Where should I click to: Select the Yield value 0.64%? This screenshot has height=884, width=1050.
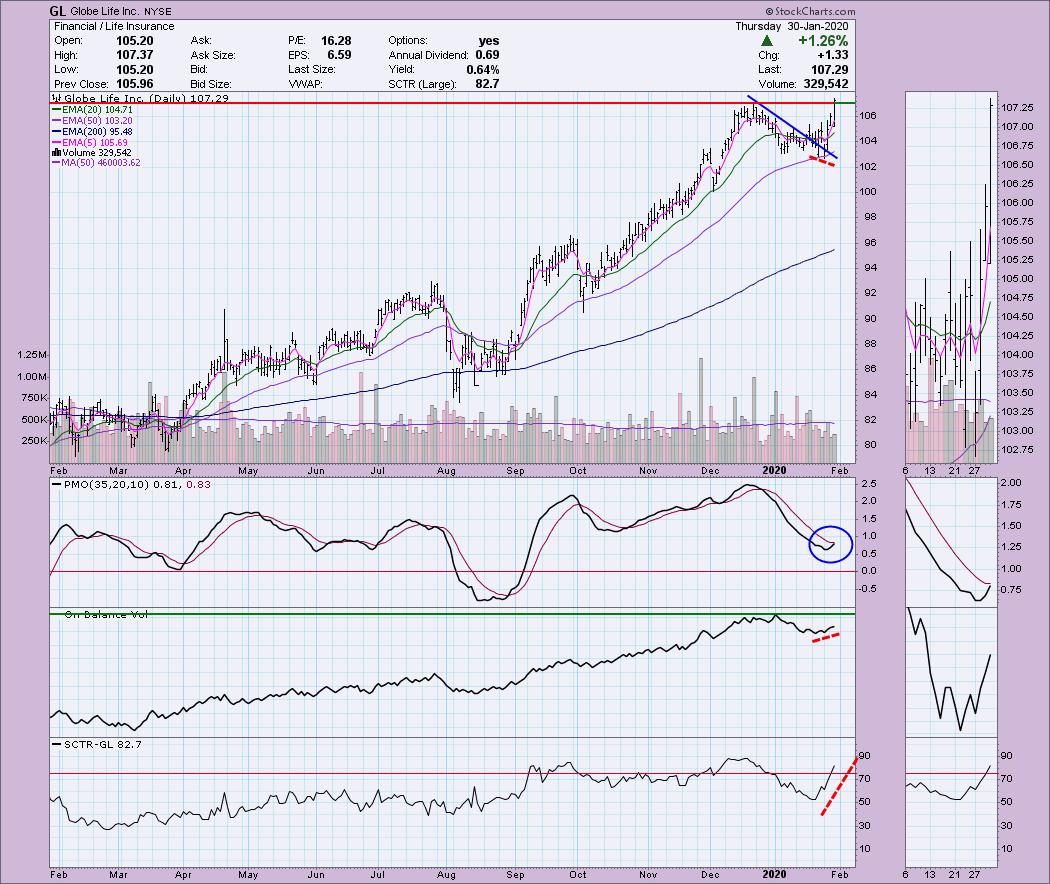click(x=483, y=70)
